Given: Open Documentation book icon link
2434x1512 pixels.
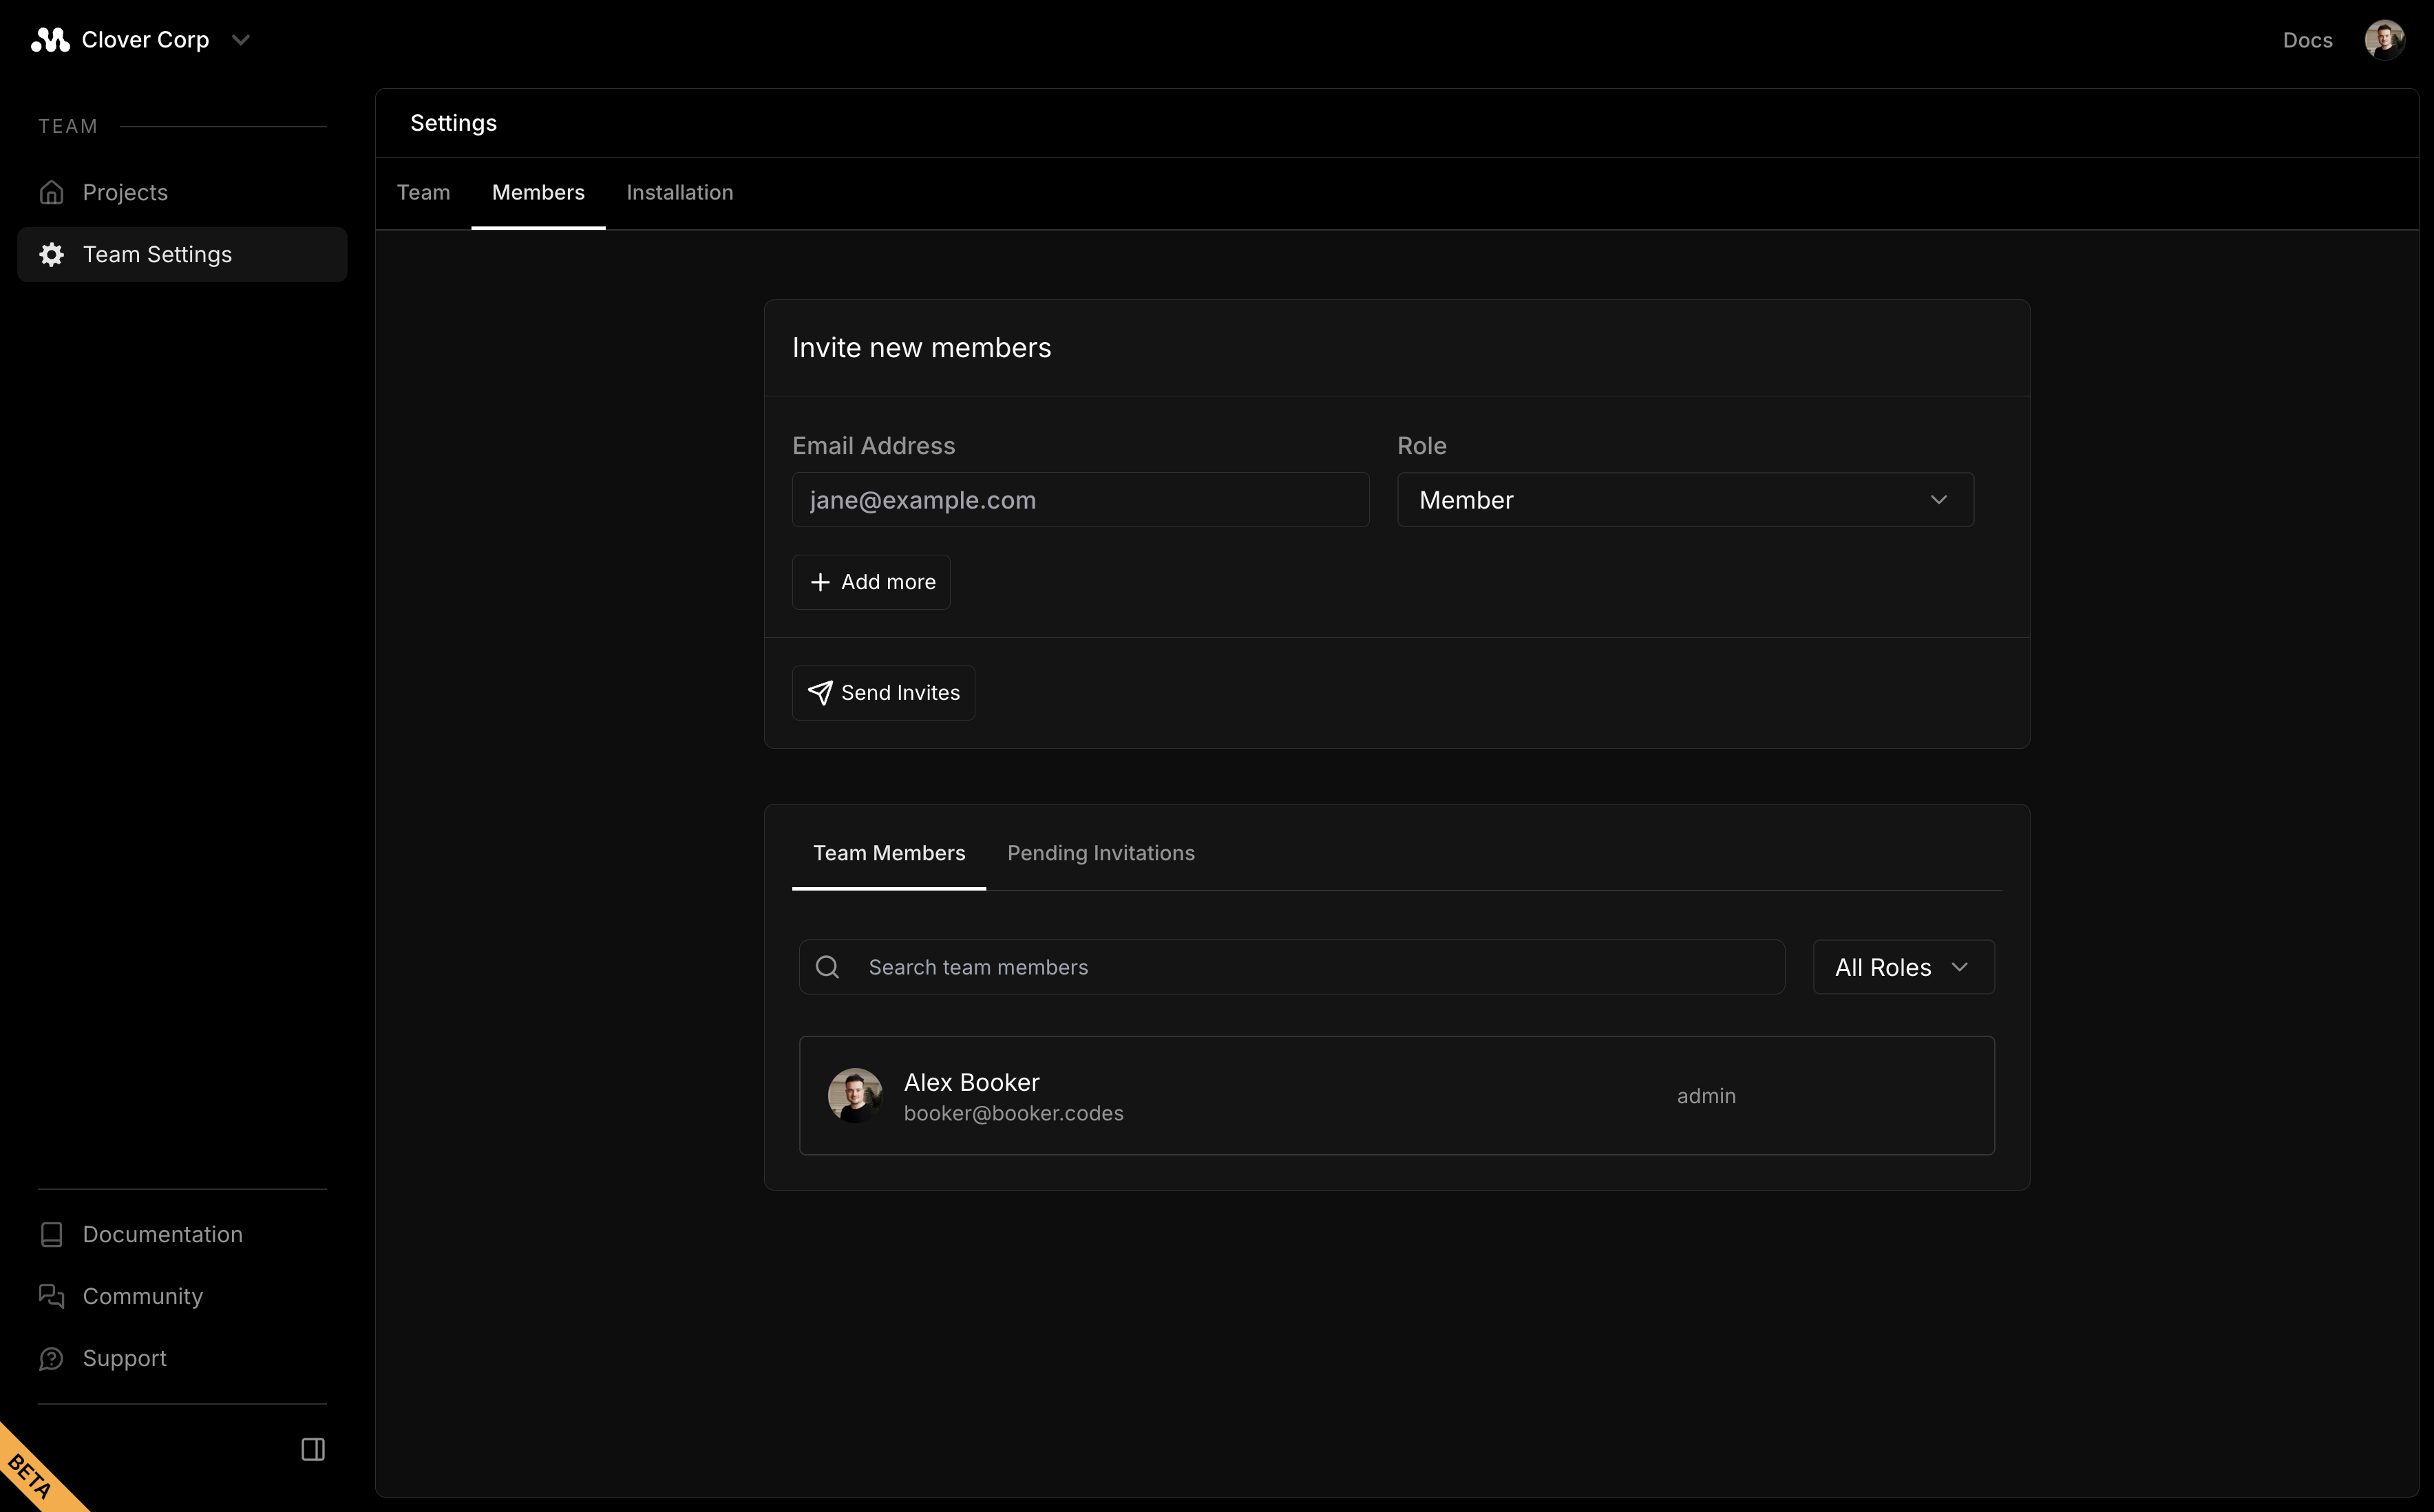Looking at the screenshot, I should pyautogui.click(x=52, y=1234).
